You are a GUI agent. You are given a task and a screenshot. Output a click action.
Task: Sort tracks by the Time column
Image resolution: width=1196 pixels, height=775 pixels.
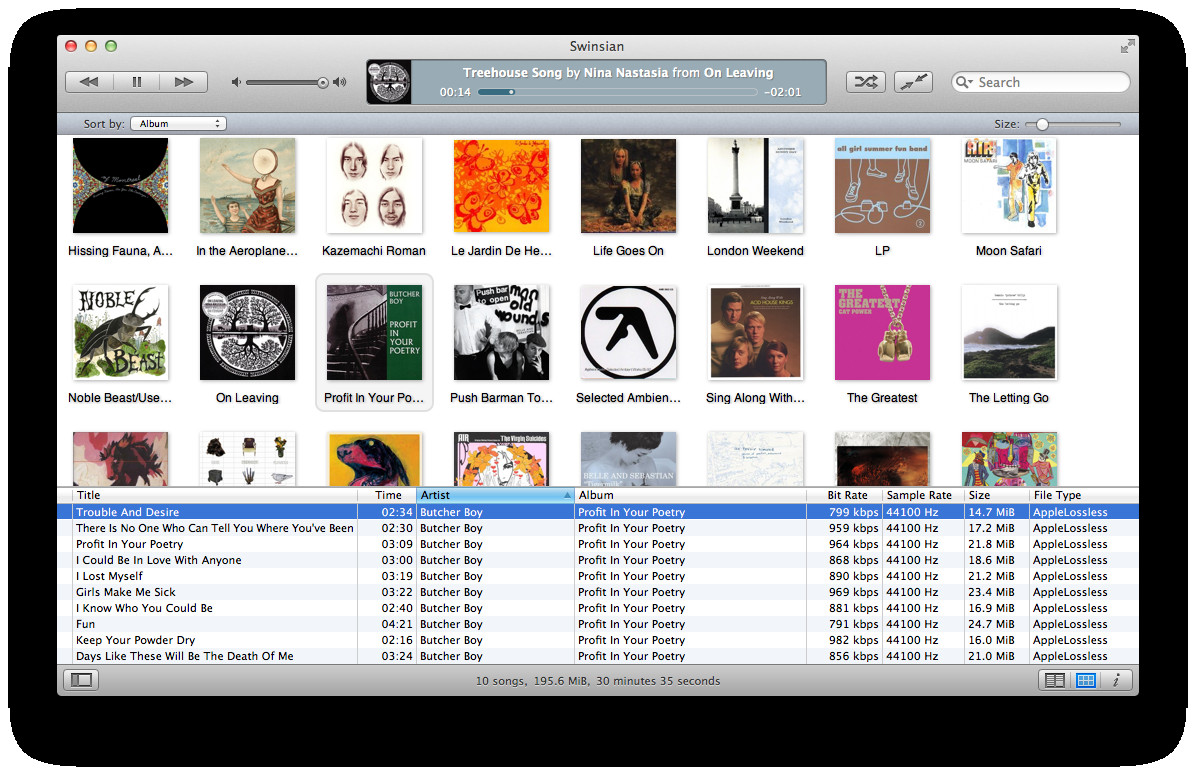pos(387,495)
